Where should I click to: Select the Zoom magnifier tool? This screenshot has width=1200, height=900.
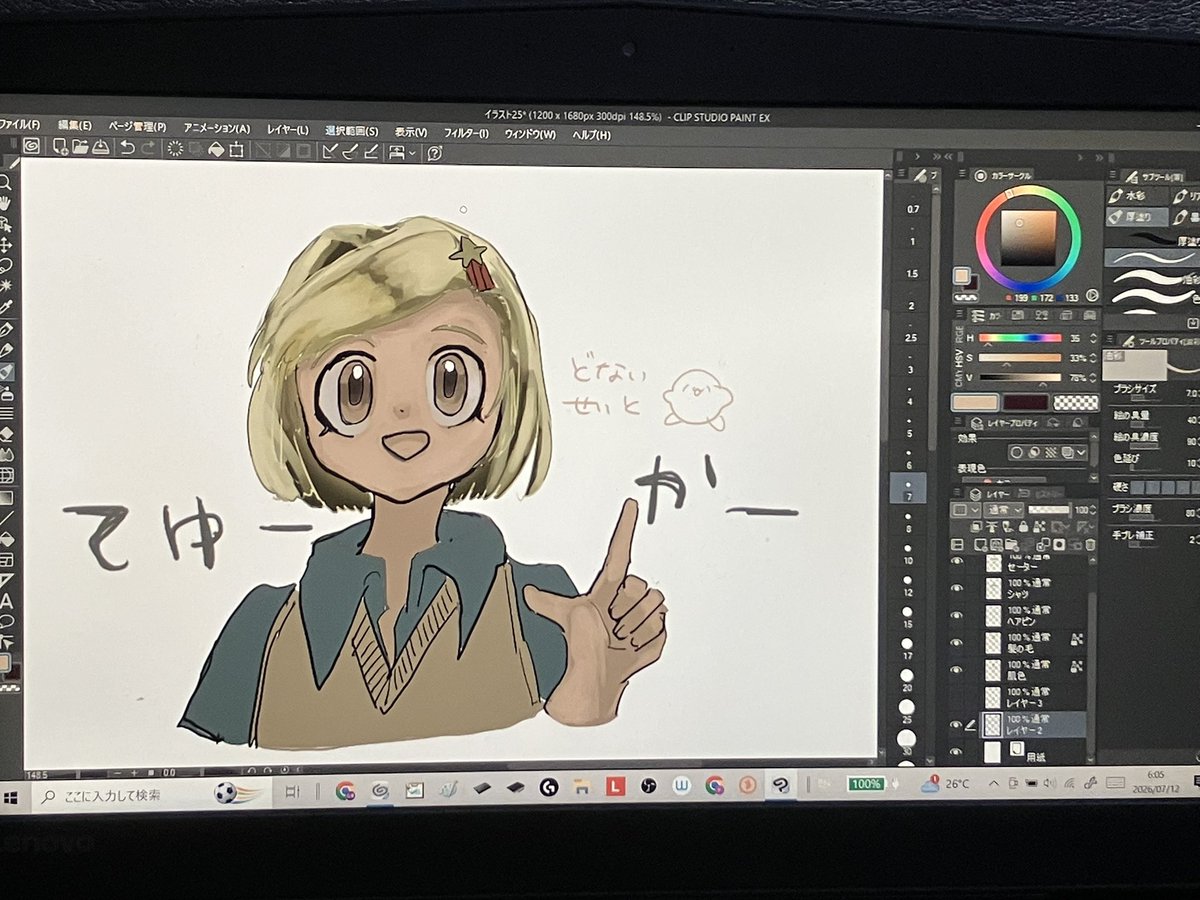(5, 182)
